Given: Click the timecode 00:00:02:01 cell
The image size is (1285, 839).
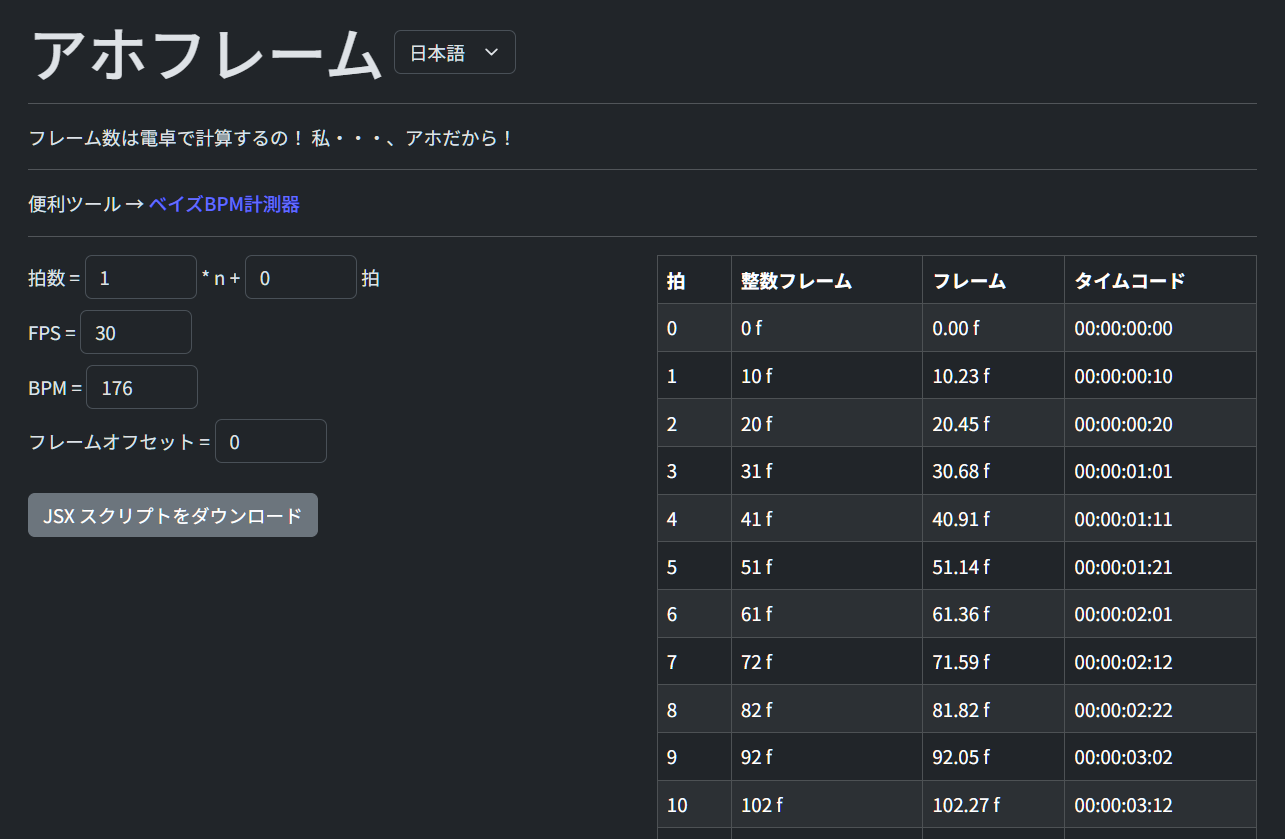Looking at the screenshot, I should (1123, 614).
